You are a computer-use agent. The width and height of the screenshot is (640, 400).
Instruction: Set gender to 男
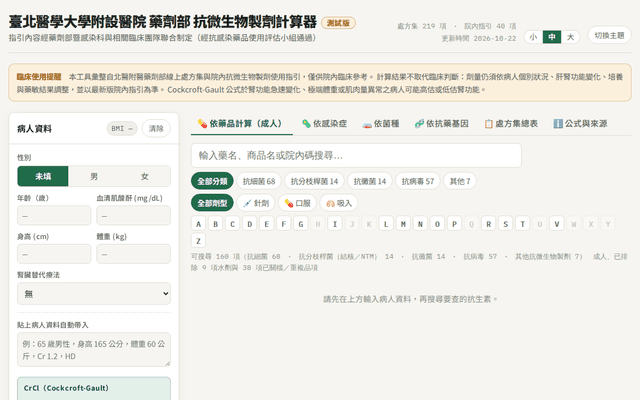click(x=94, y=176)
